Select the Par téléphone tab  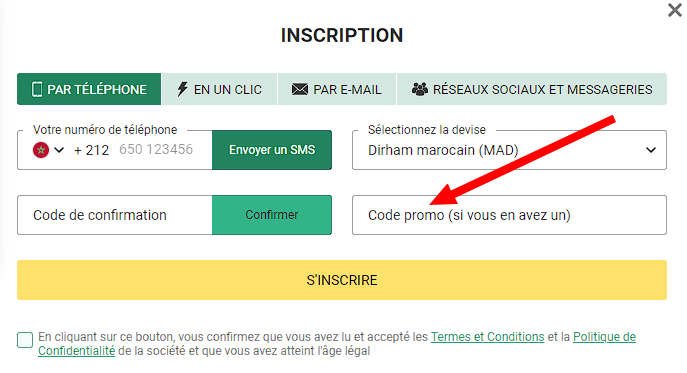tap(89, 89)
